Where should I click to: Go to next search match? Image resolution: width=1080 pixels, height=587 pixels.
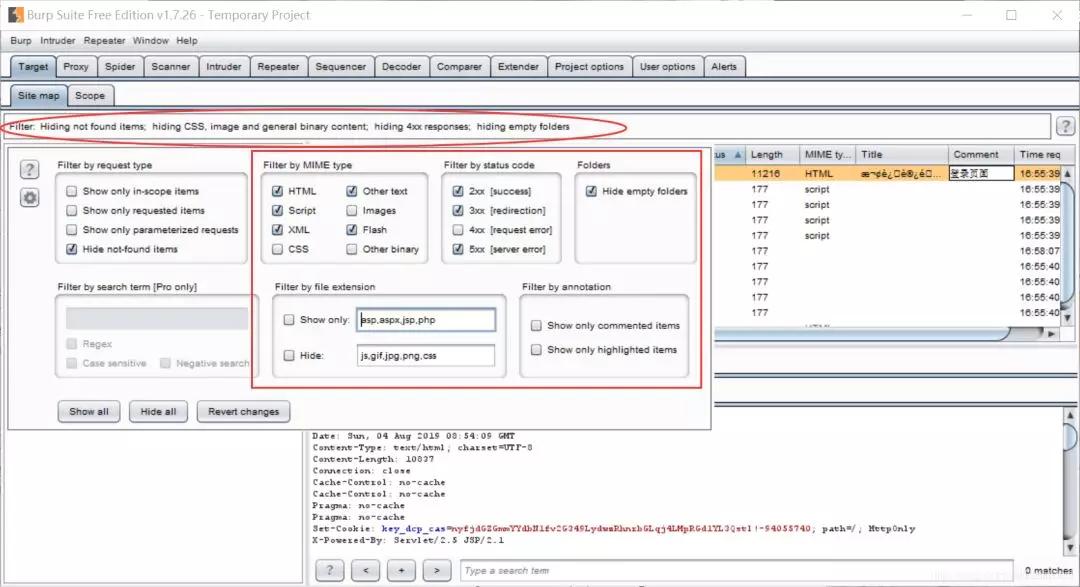click(436, 570)
